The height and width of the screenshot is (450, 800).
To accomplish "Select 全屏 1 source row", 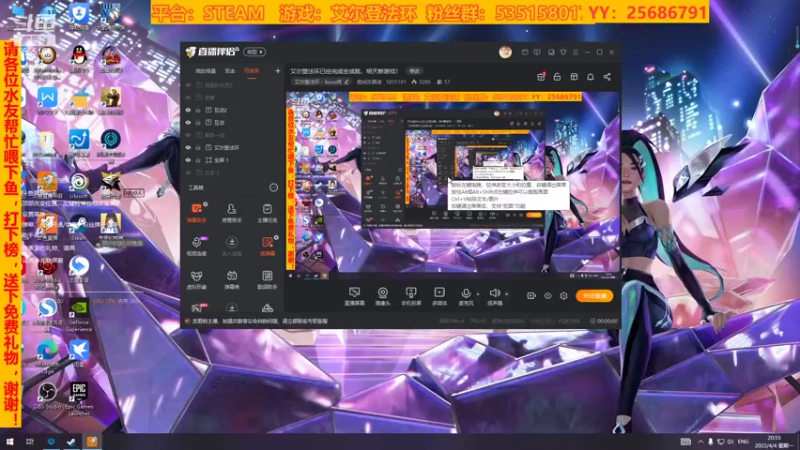I will (x=233, y=160).
